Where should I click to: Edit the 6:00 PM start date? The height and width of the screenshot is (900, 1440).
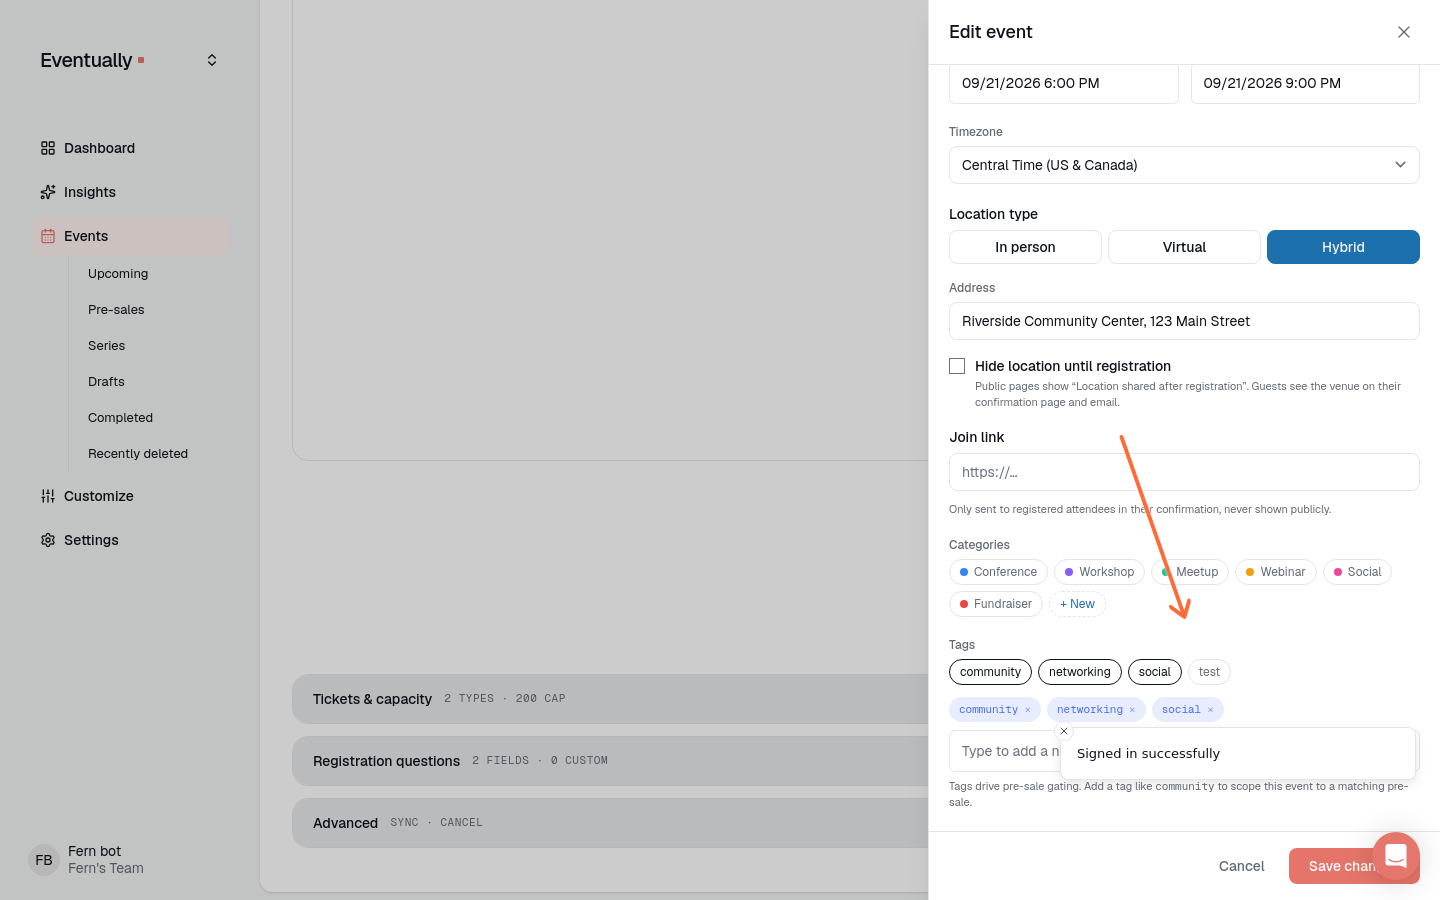point(1063,83)
